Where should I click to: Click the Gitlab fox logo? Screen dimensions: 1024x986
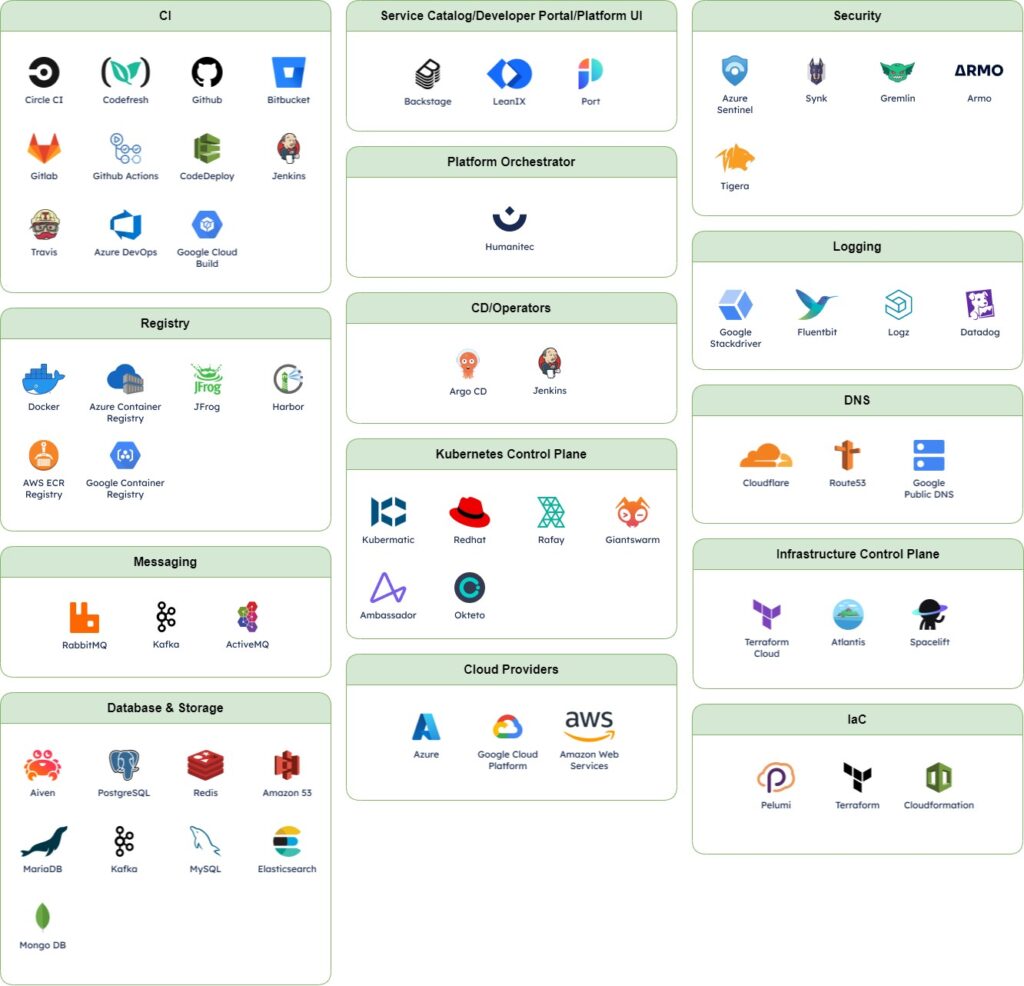click(x=44, y=149)
